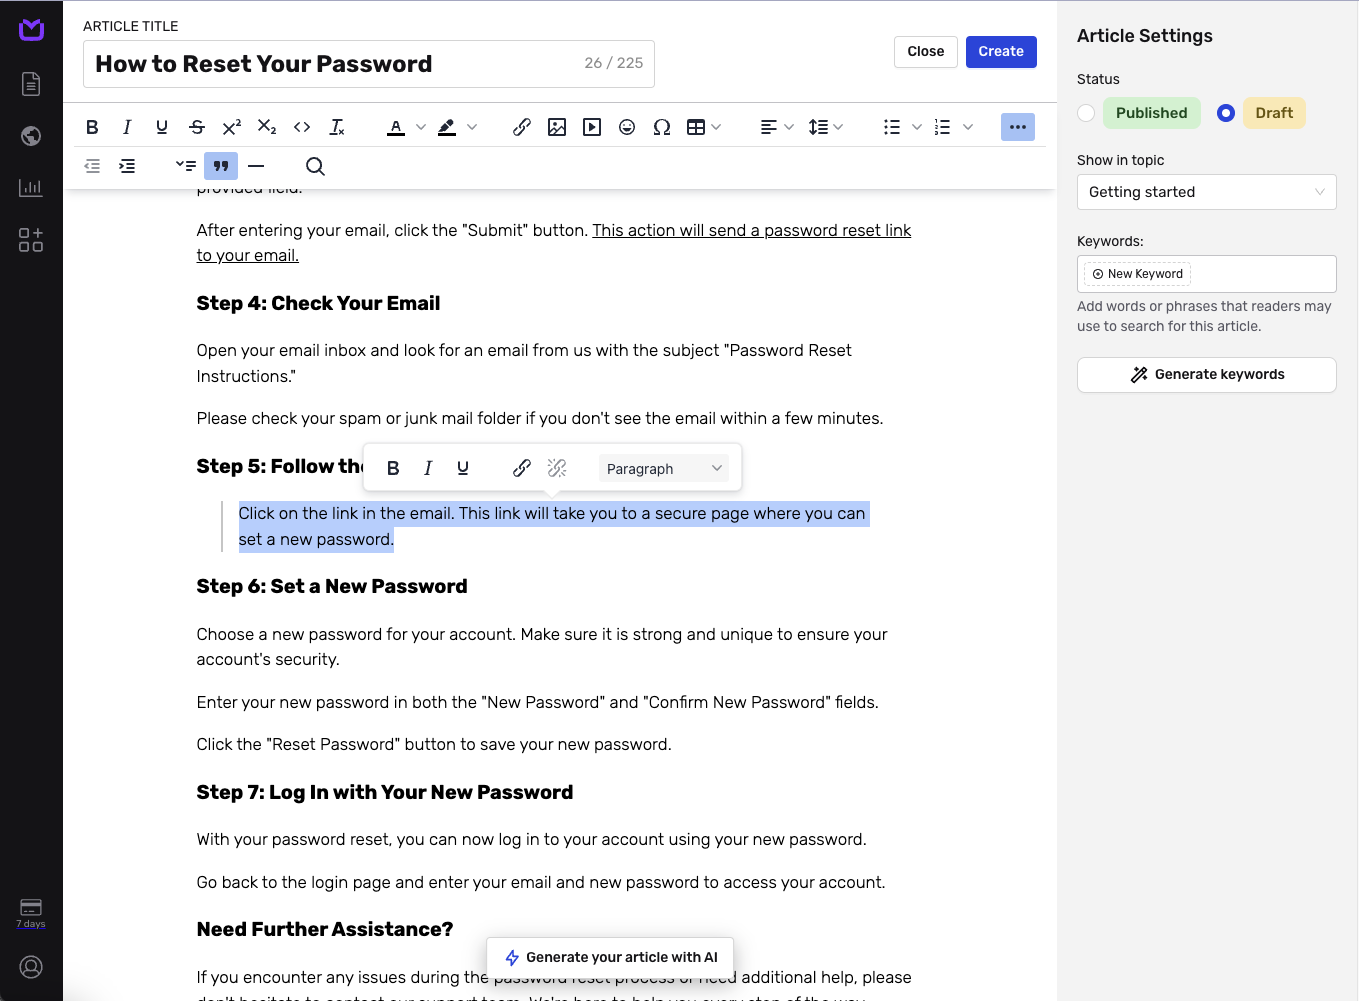Insert an image
1359x1001 pixels.
click(x=557, y=127)
